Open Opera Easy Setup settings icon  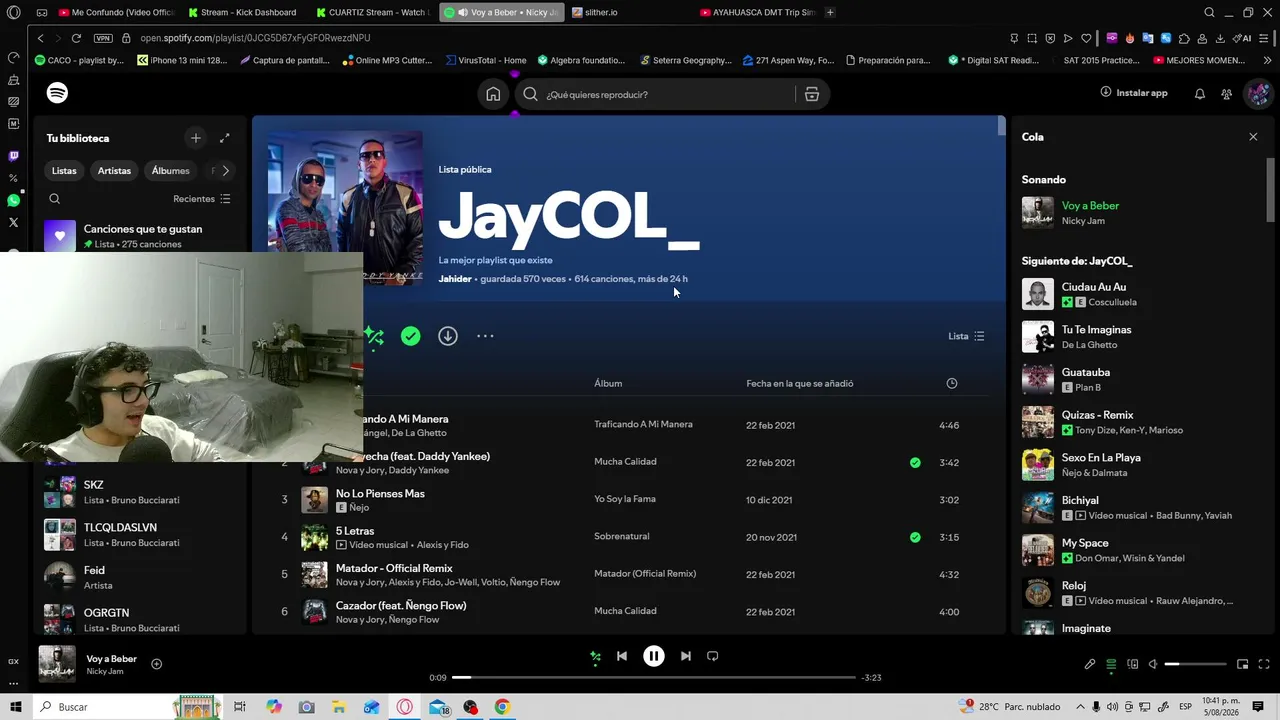point(1264,38)
